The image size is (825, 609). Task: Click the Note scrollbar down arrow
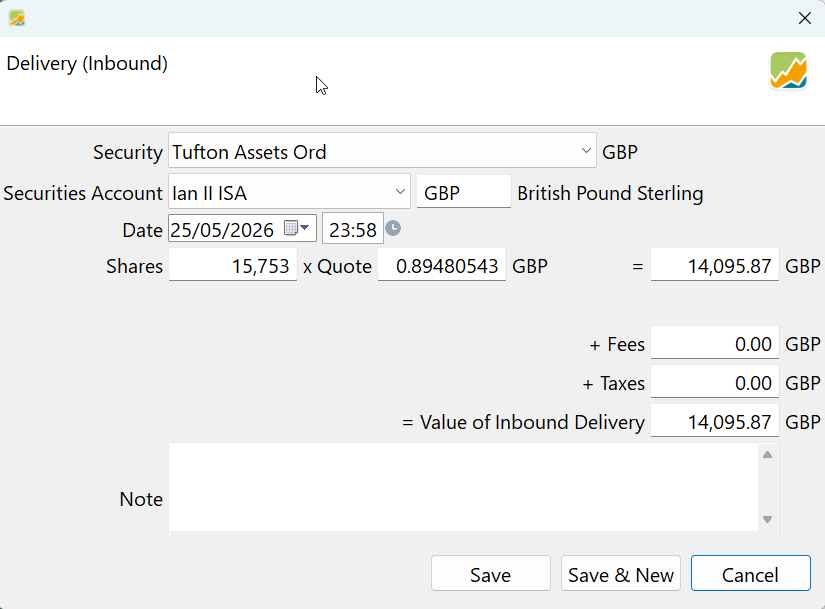pos(768,520)
